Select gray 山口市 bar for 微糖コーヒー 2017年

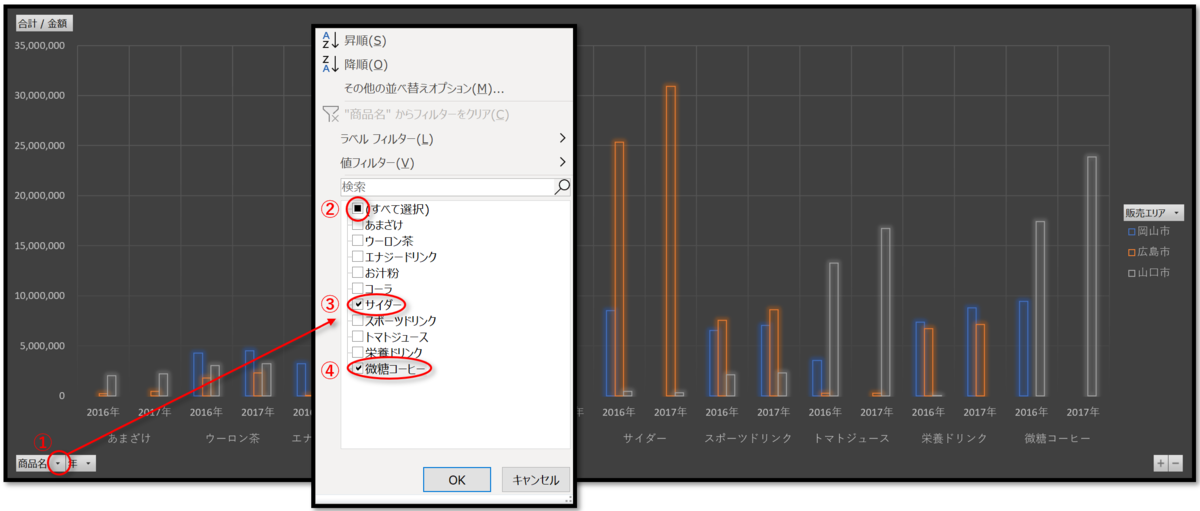1092,276
